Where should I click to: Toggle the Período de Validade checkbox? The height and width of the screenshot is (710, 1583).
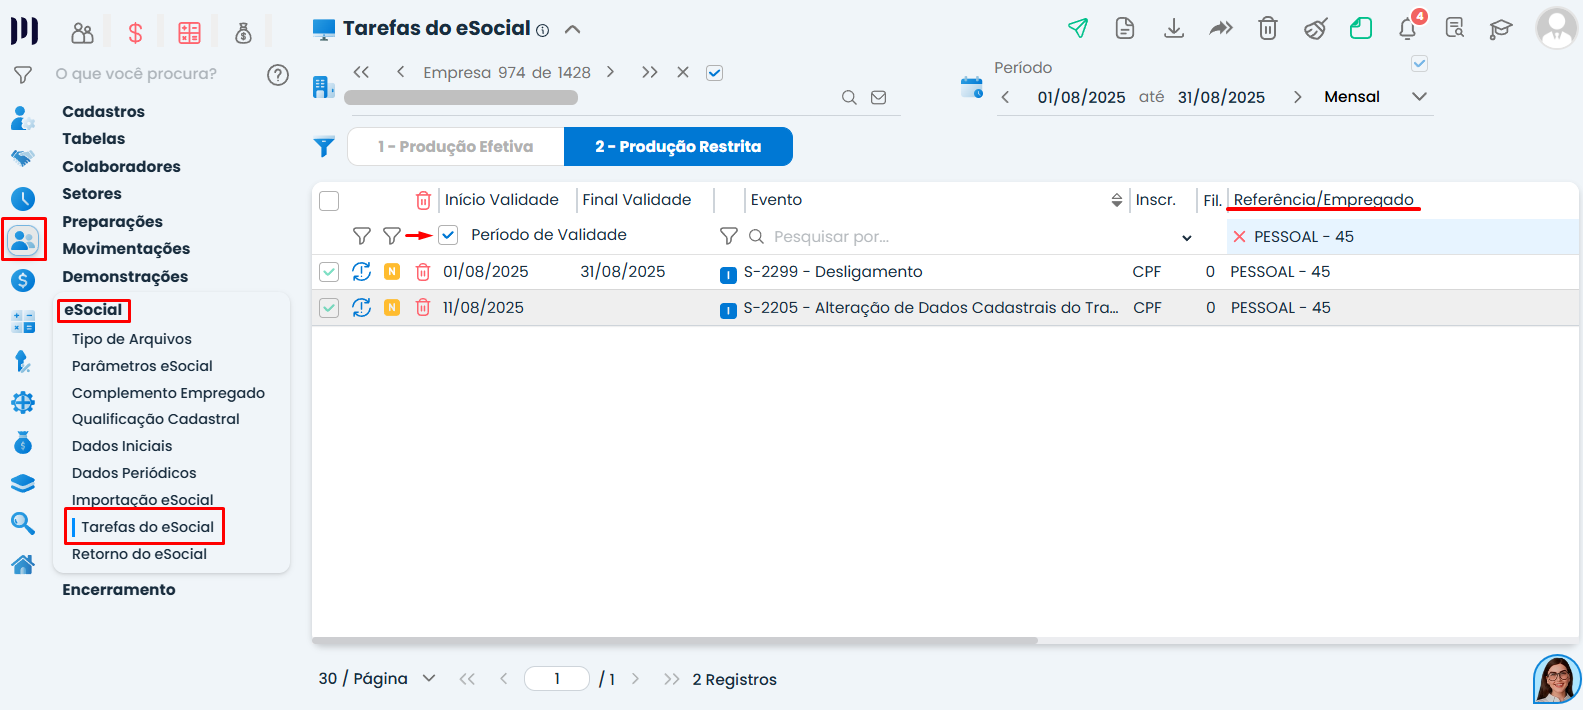[448, 235]
